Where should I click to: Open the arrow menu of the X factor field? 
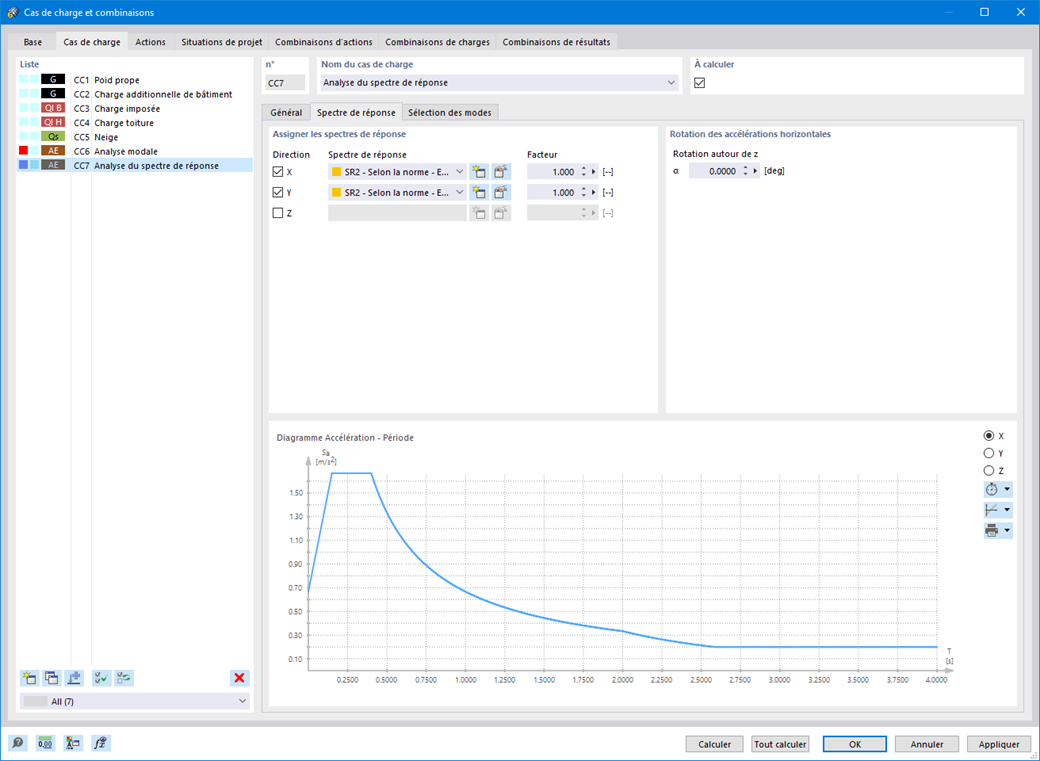[594, 172]
